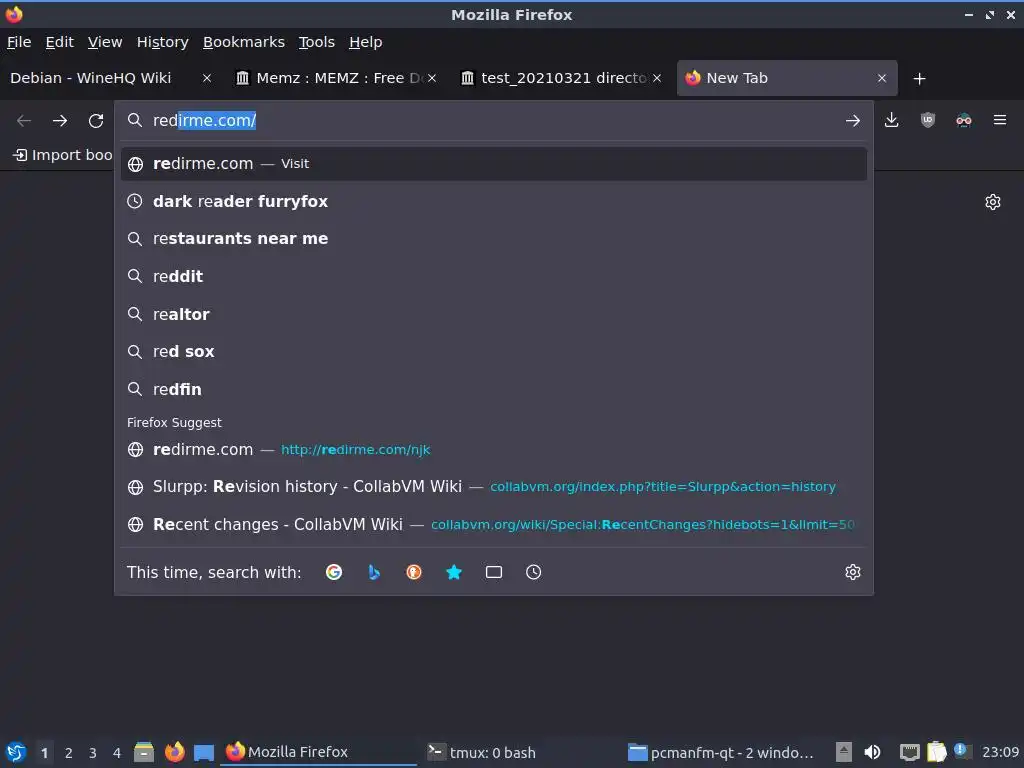Open the File menu
Viewport: 1024px width, 768px height.
[x=19, y=42]
